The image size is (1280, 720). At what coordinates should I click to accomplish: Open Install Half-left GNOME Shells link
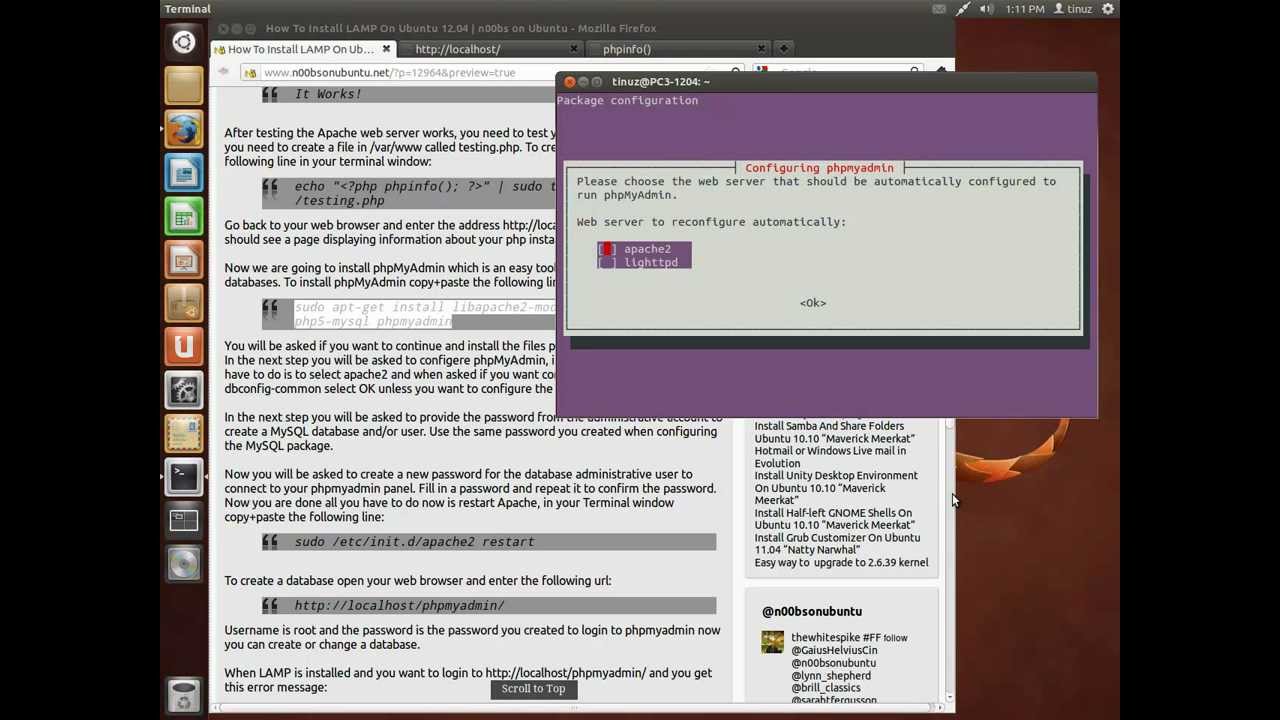tap(834, 519)
